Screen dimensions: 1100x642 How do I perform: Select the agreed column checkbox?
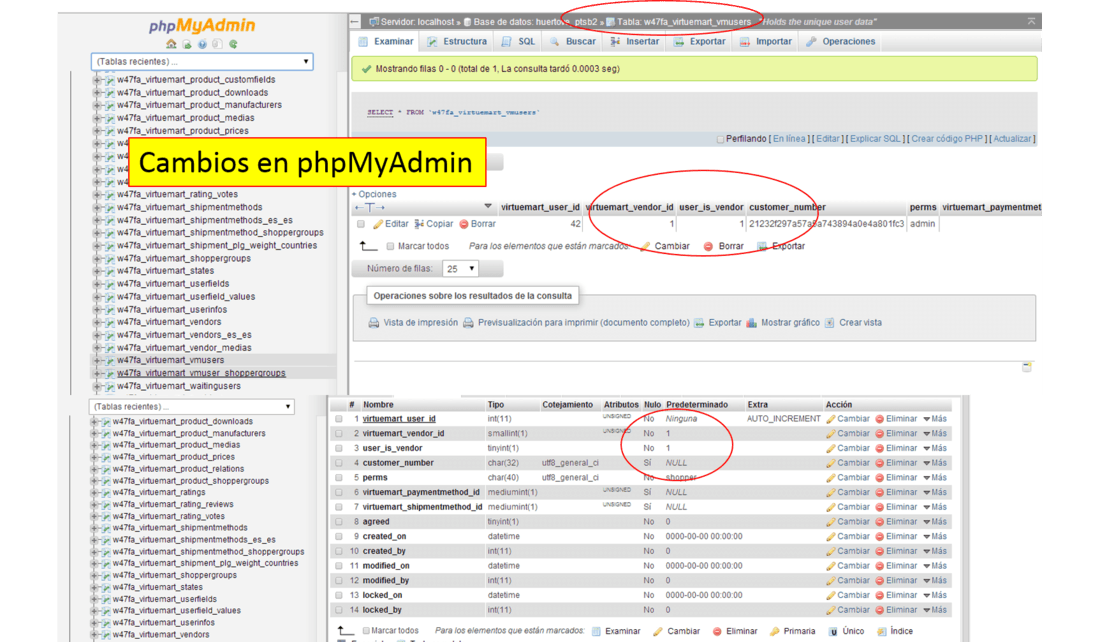tap(339, 522)
